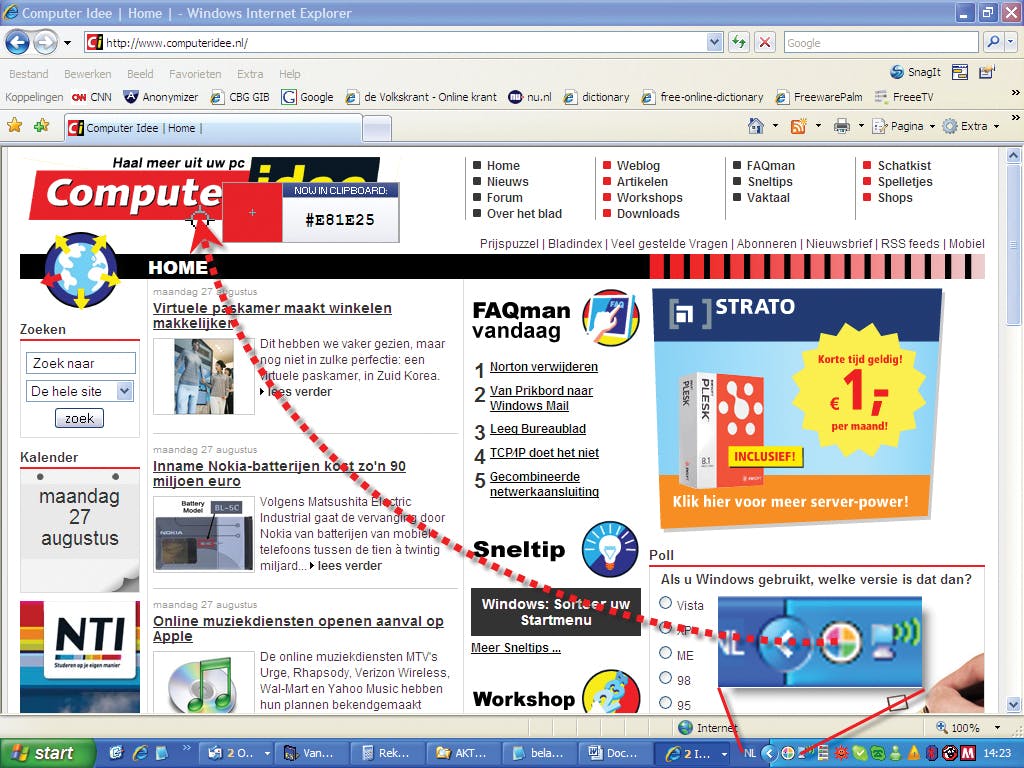Stop loading with the red X icon
1024x768 pixels.
764,43
